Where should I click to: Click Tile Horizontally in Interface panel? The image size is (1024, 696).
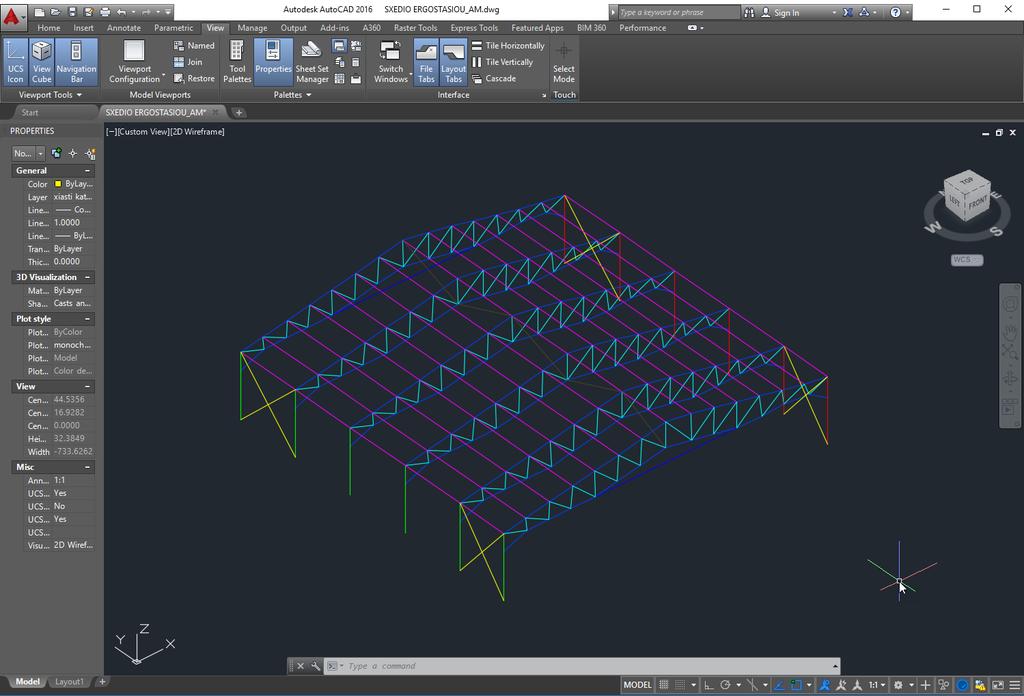point(508,46)
